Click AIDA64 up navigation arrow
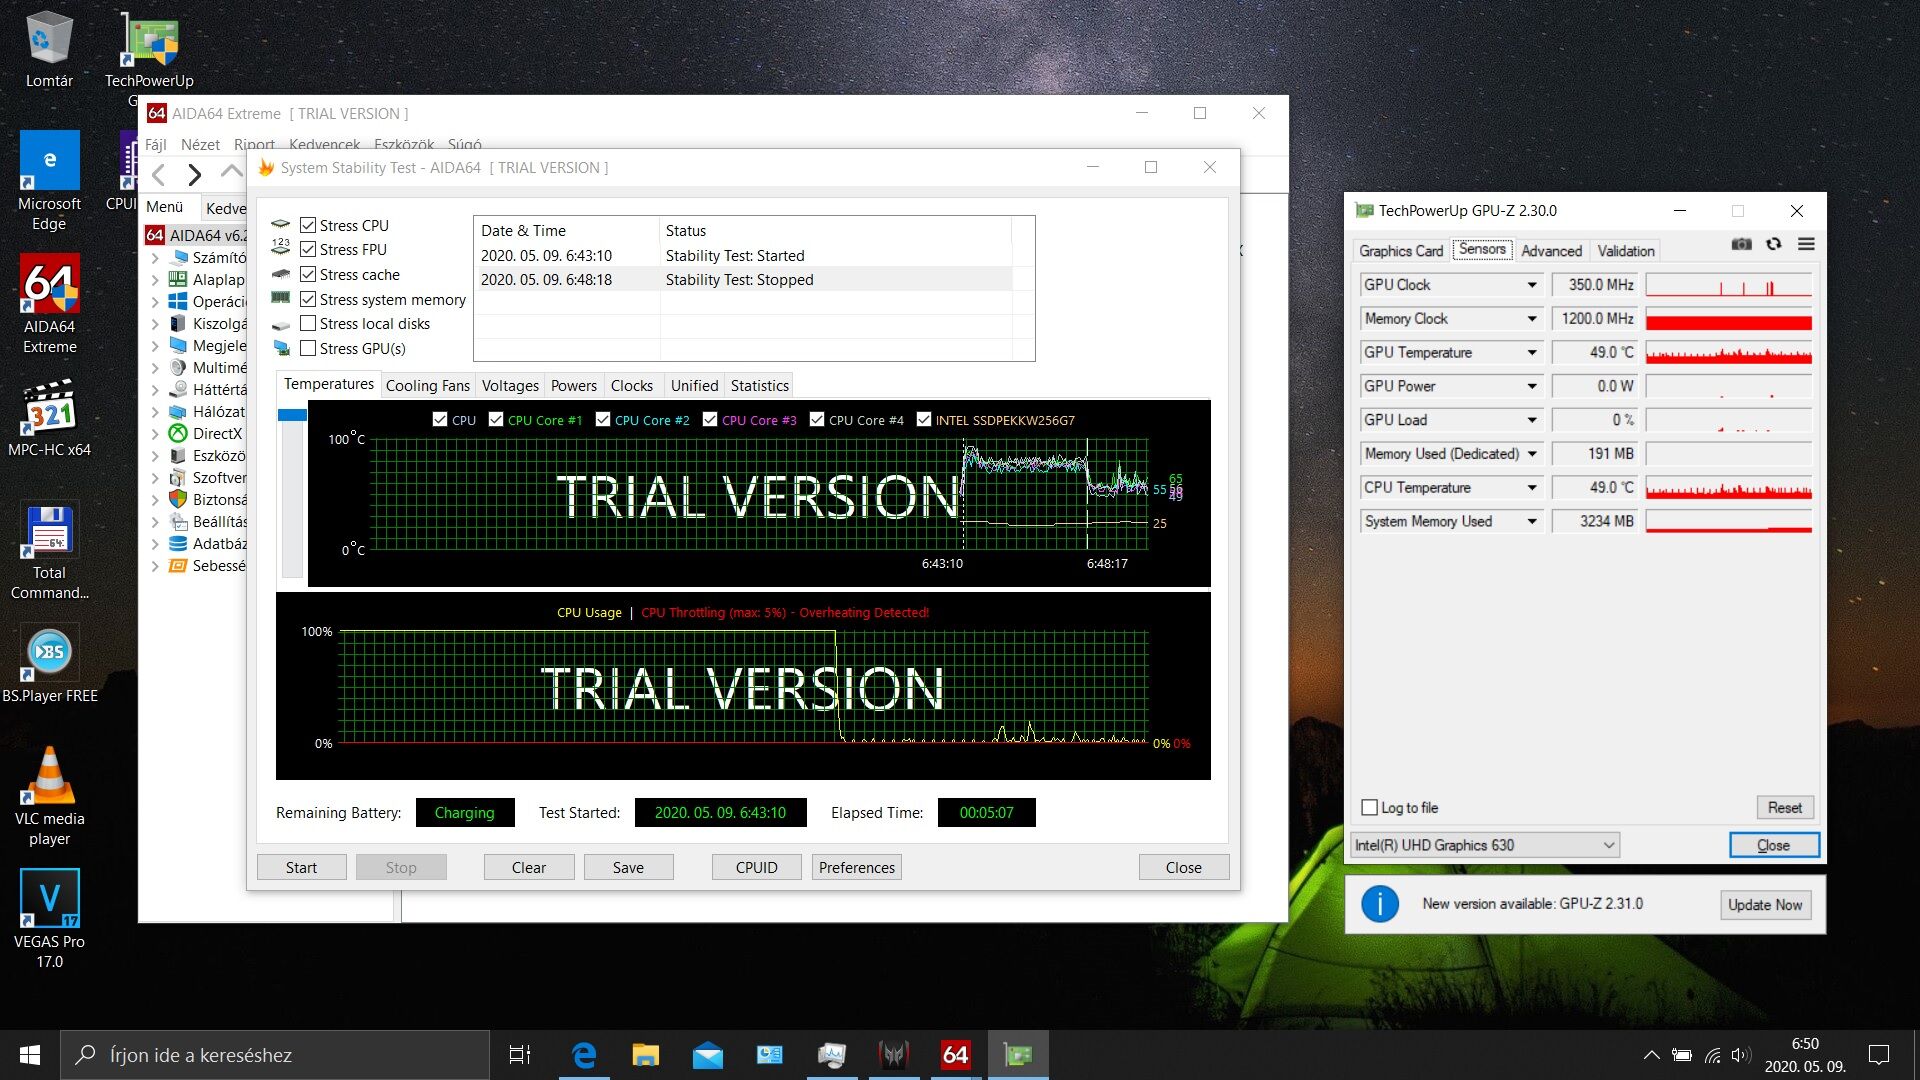The height and width of the screenshot is (1080, 1920). [x=231, y=172]
